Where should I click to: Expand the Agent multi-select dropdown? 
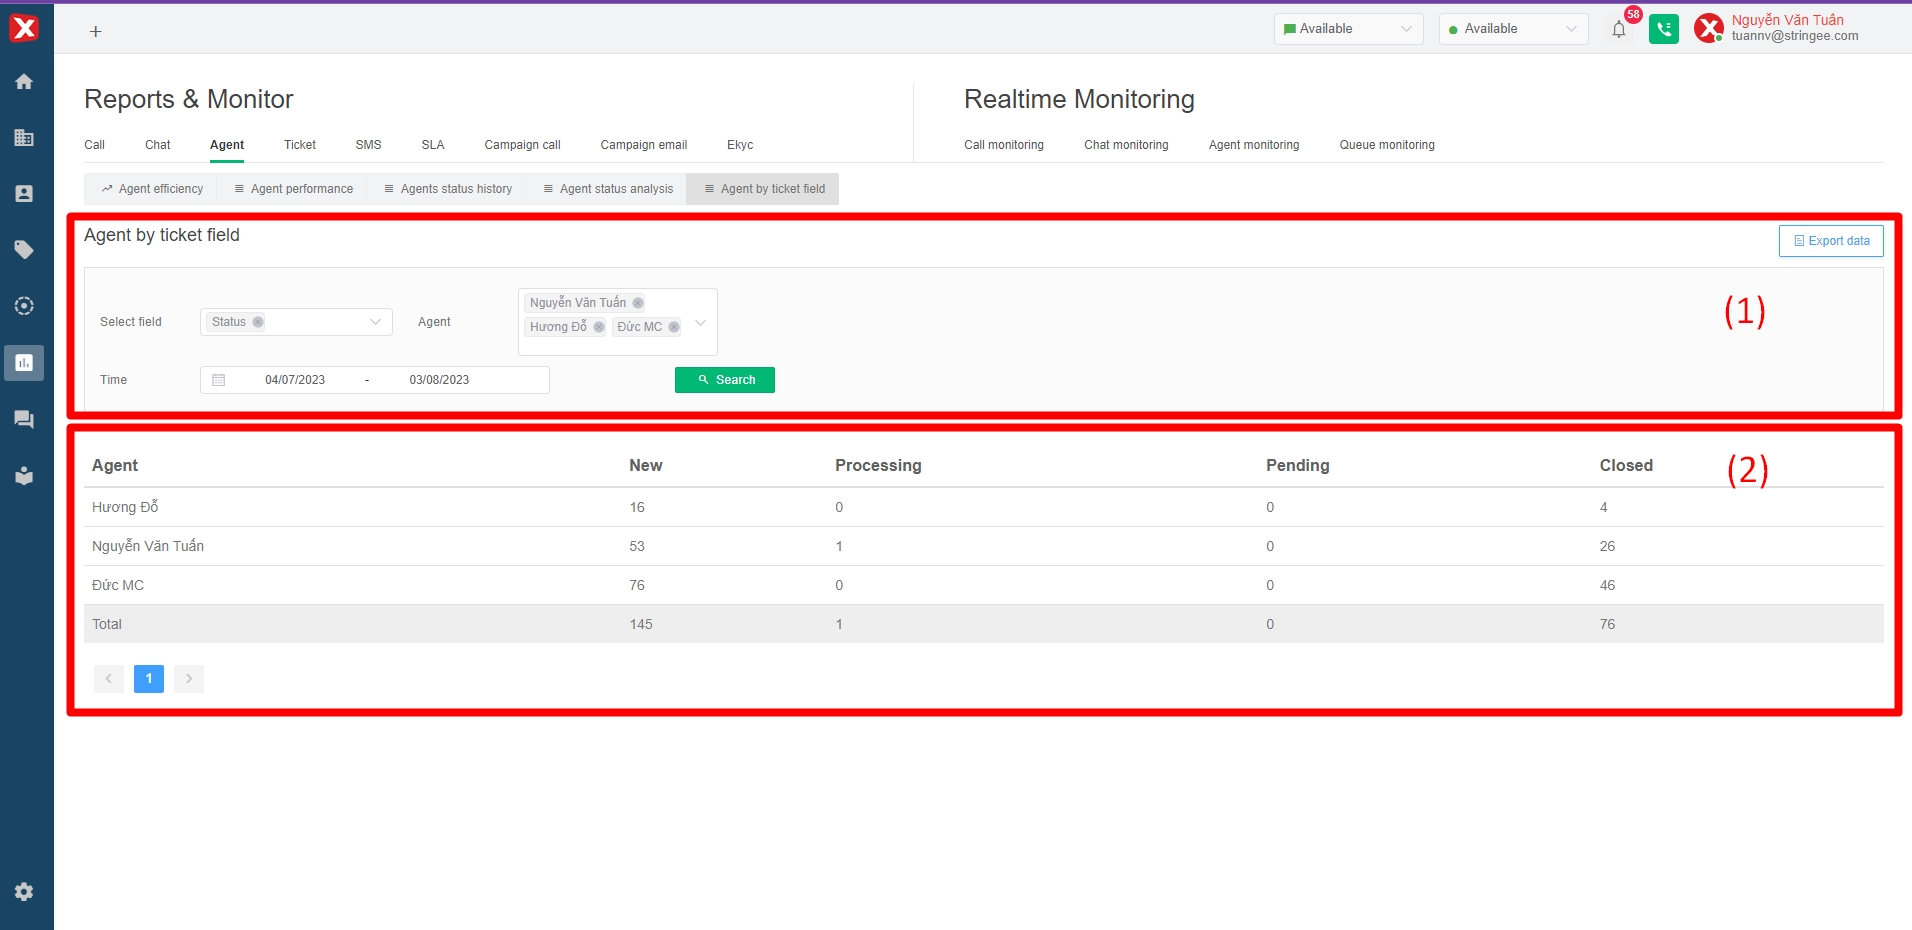(700, 322)
